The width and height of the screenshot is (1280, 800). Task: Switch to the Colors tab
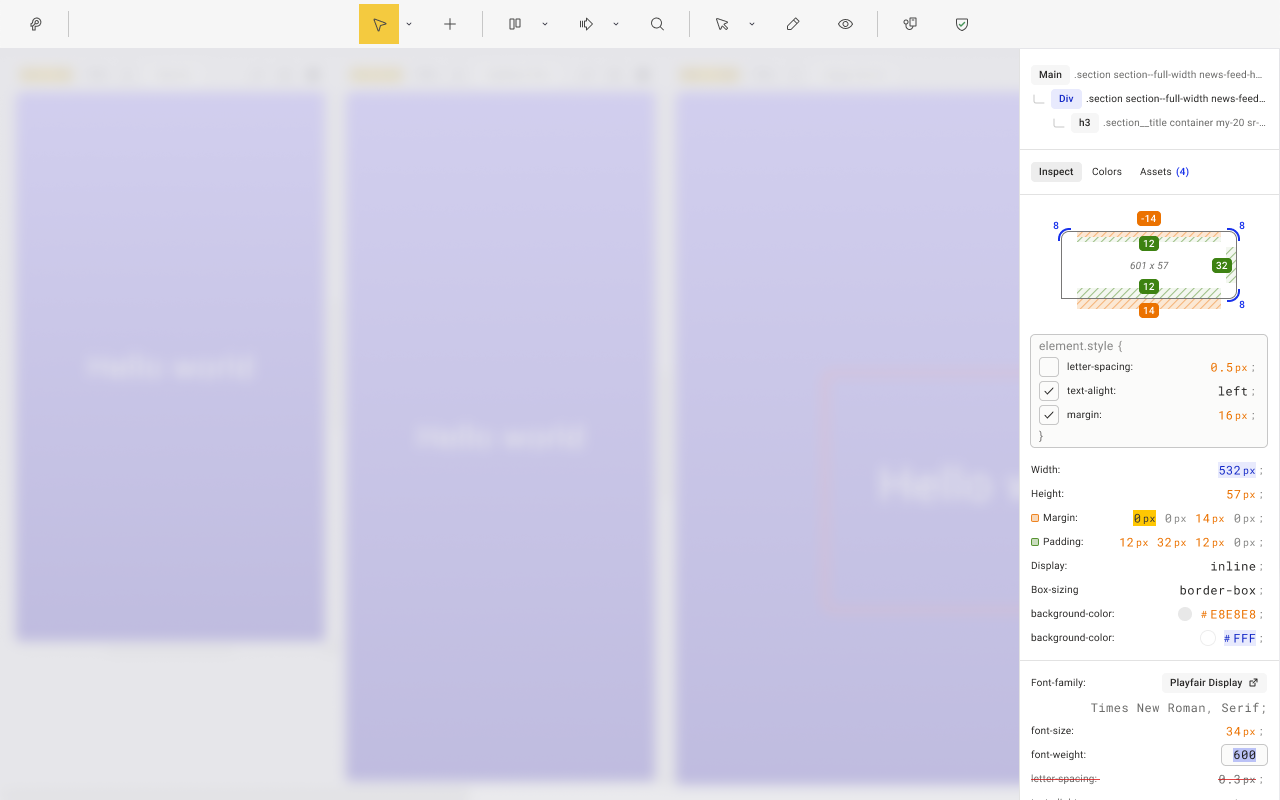[1107, 172]
